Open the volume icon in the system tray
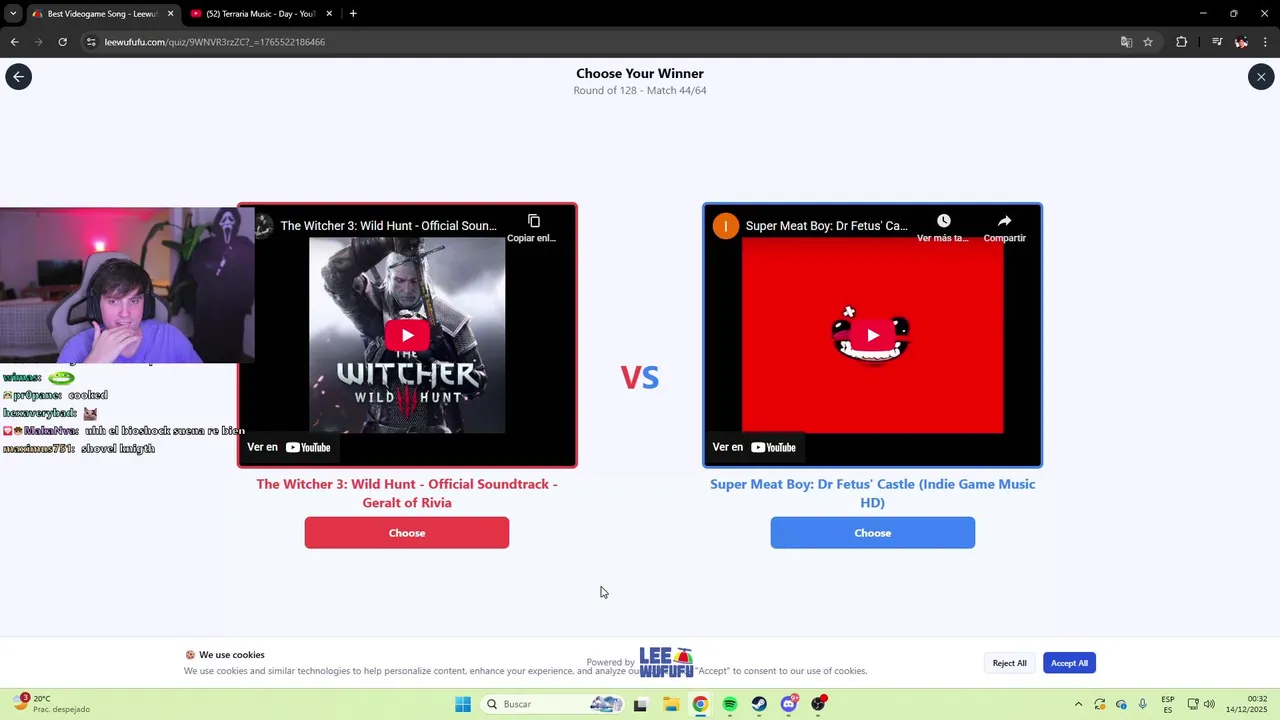The image size is (1280, 720). 1209,704
